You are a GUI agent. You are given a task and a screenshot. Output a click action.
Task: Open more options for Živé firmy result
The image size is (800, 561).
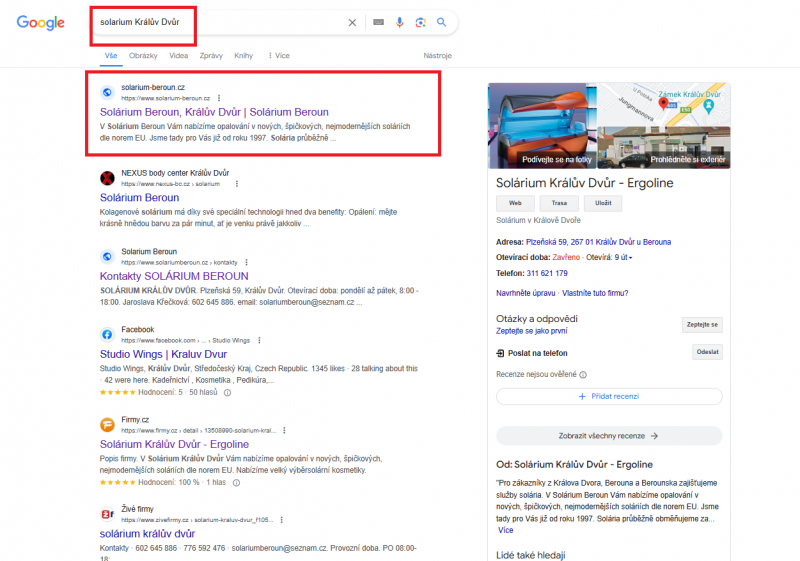tap(282, 520)
